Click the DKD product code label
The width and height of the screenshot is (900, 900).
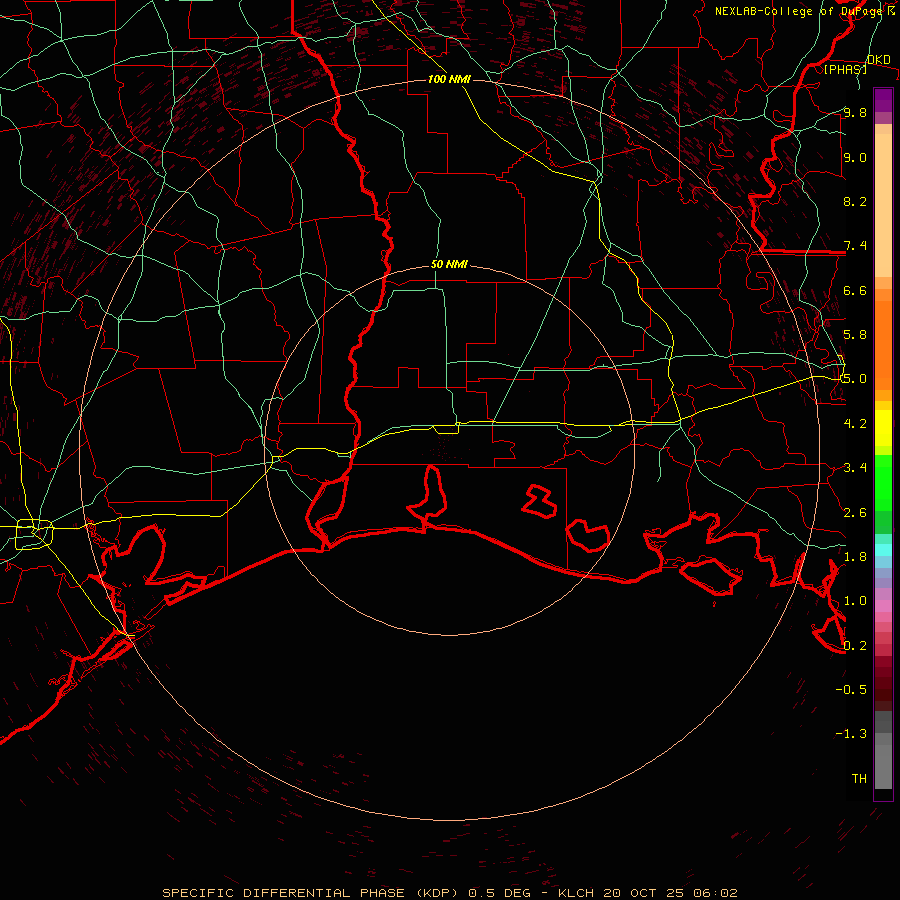pyautogui.click(x=879, y=59)
